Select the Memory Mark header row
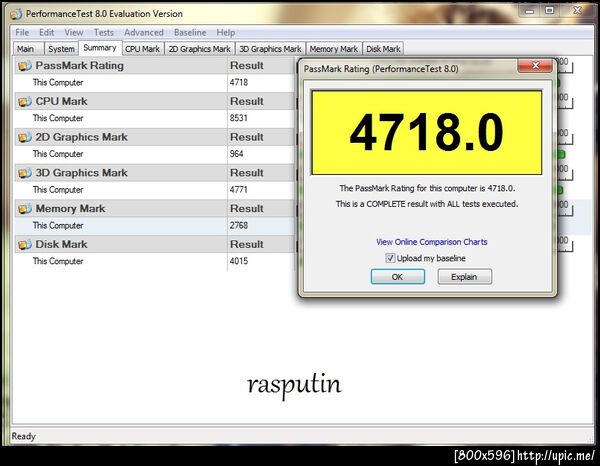 (155, 209)
